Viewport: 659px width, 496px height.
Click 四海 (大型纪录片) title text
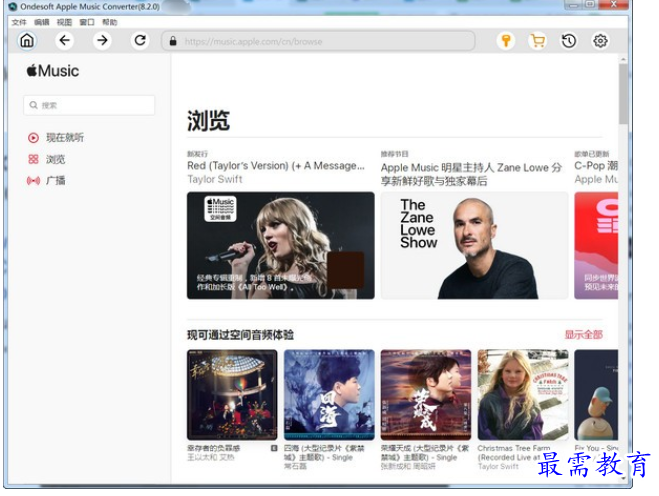click(324, 453)
